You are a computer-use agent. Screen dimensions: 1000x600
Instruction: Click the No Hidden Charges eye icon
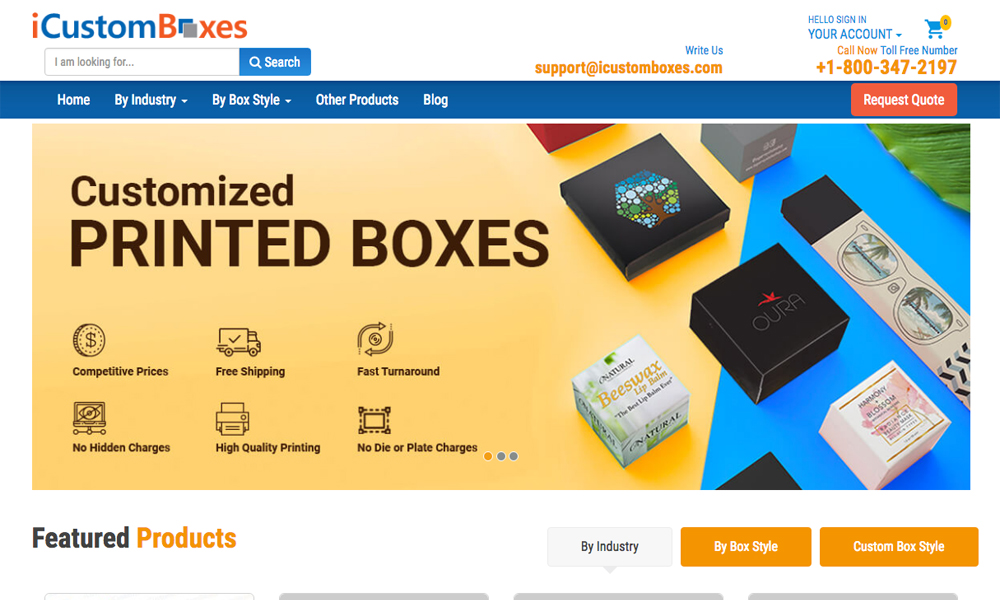coord(89,418)
